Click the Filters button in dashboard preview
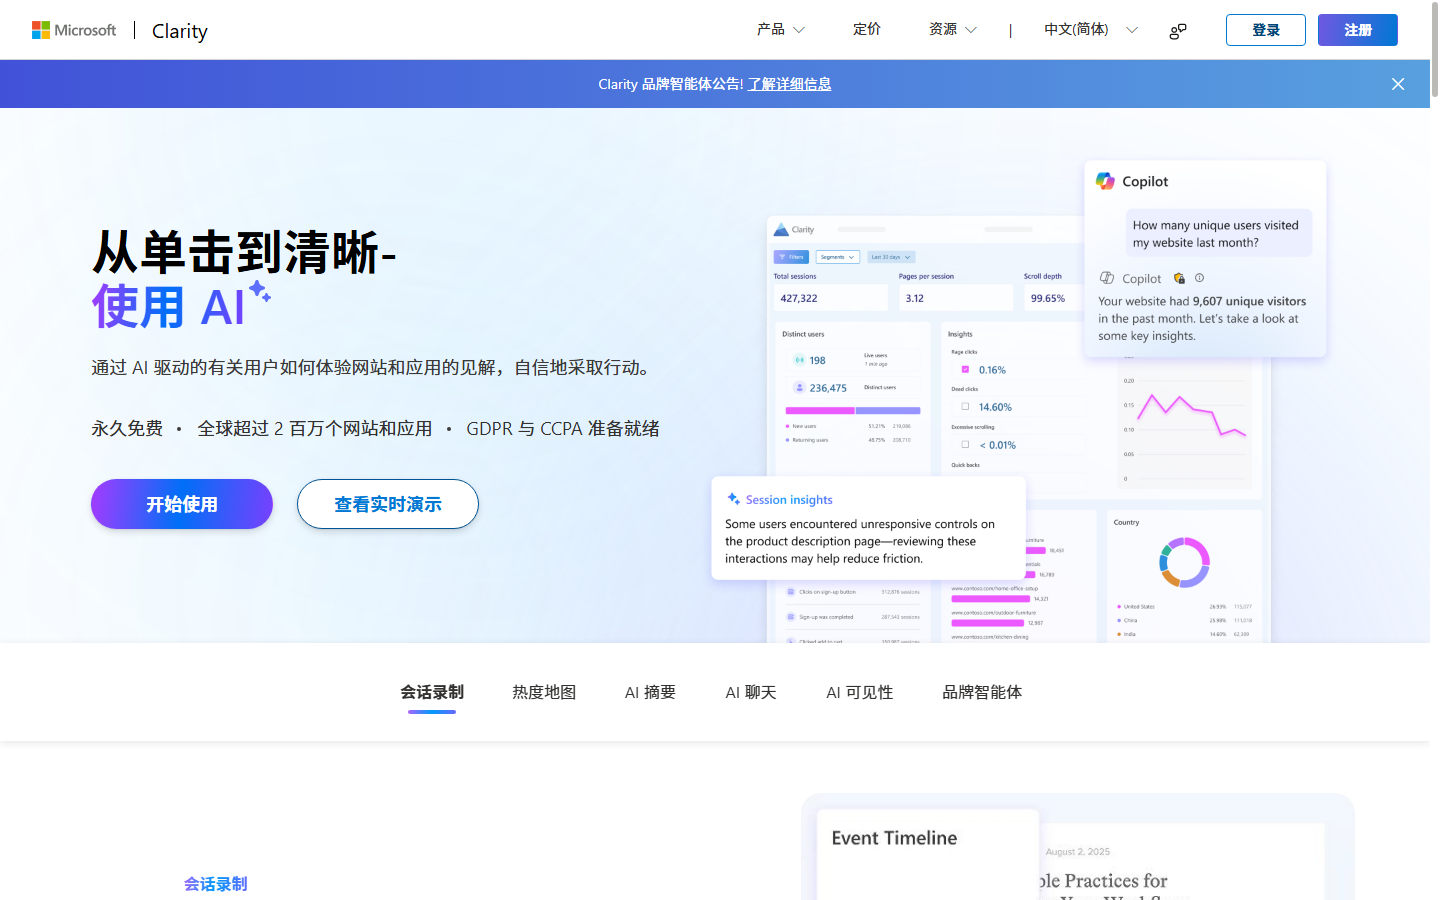 (791, 257)
